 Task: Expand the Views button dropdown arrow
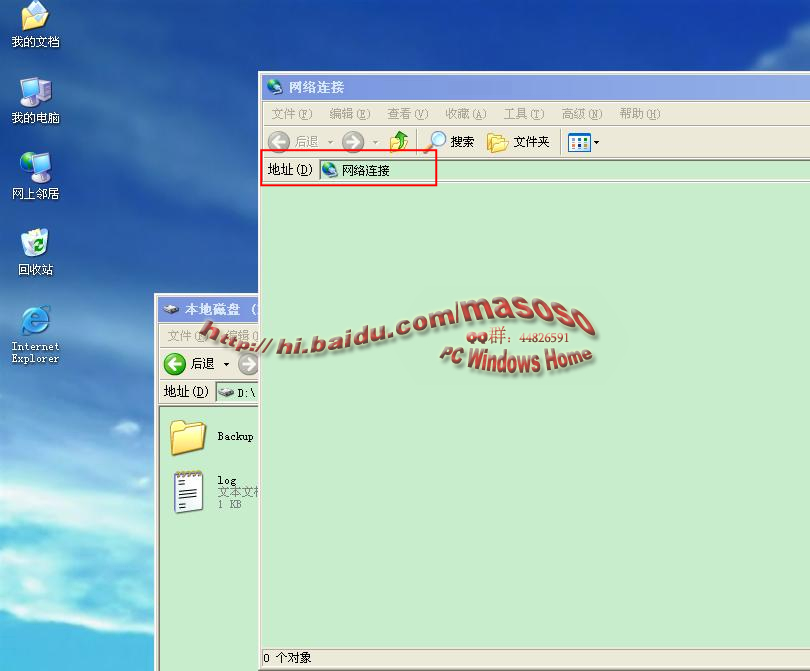coord(597,143)
